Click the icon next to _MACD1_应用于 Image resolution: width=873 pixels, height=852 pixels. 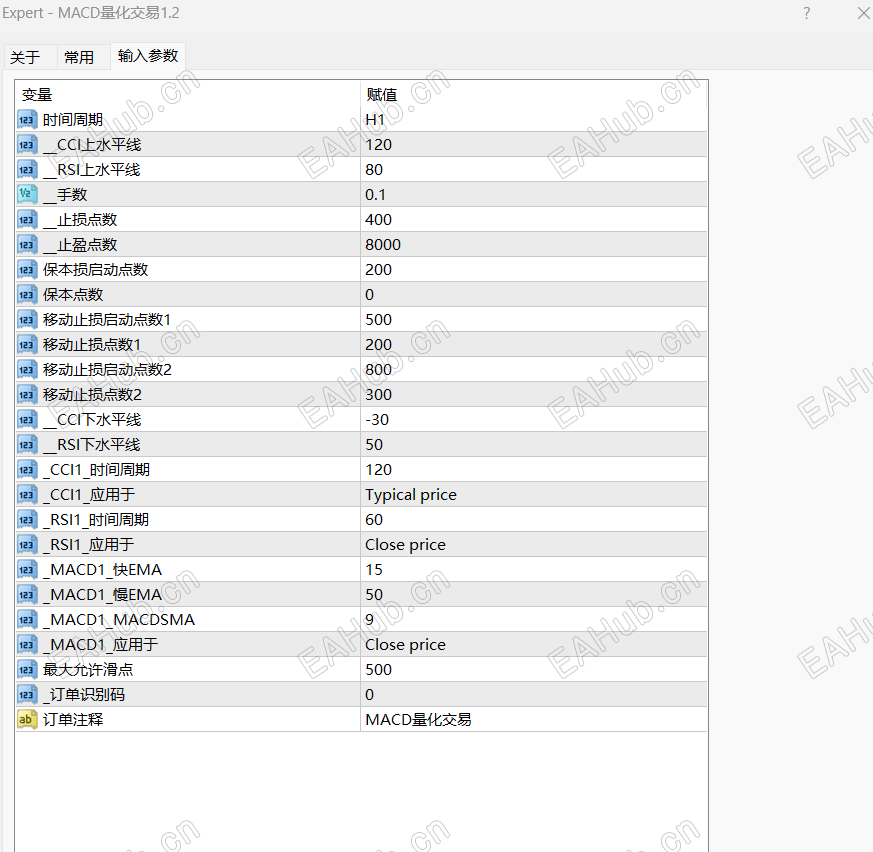click(27, 644)
